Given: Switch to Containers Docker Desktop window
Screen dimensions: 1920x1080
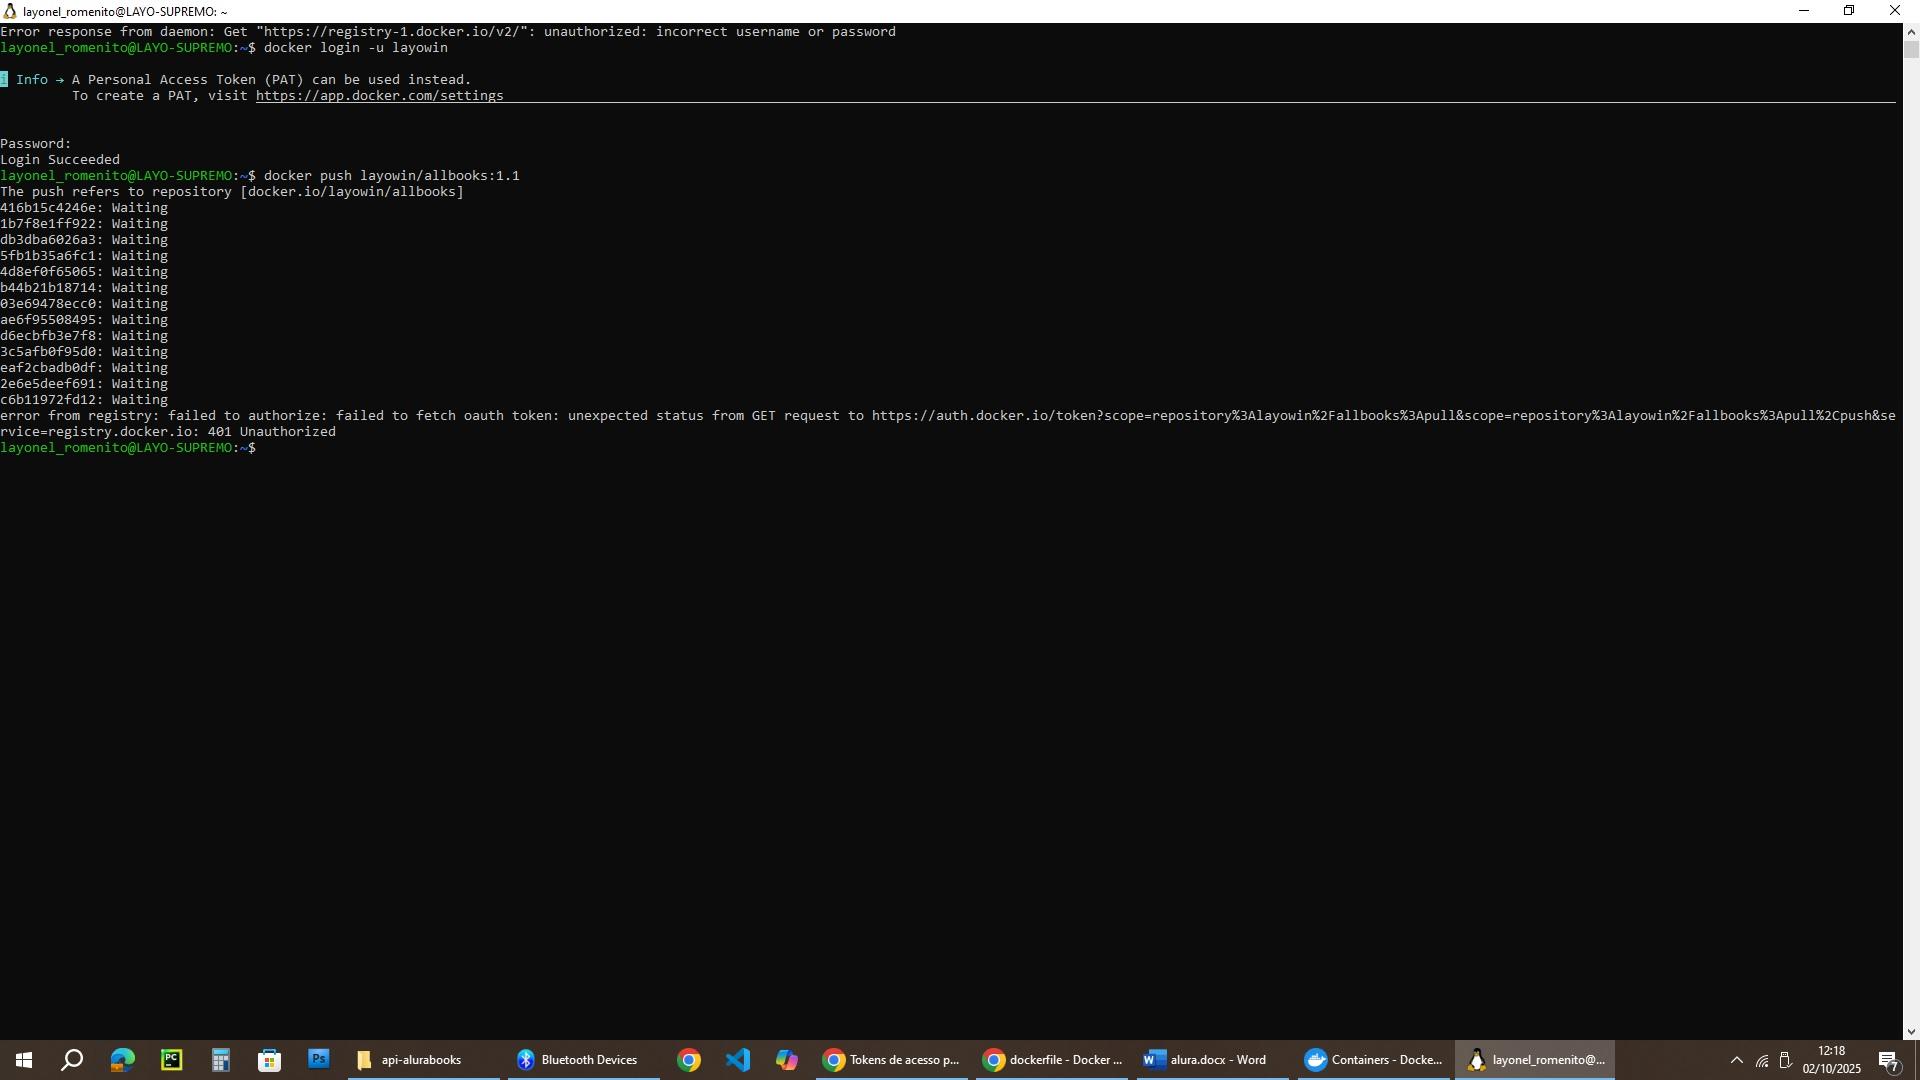Looking at the screenshot, I should click(1375, 1060).
